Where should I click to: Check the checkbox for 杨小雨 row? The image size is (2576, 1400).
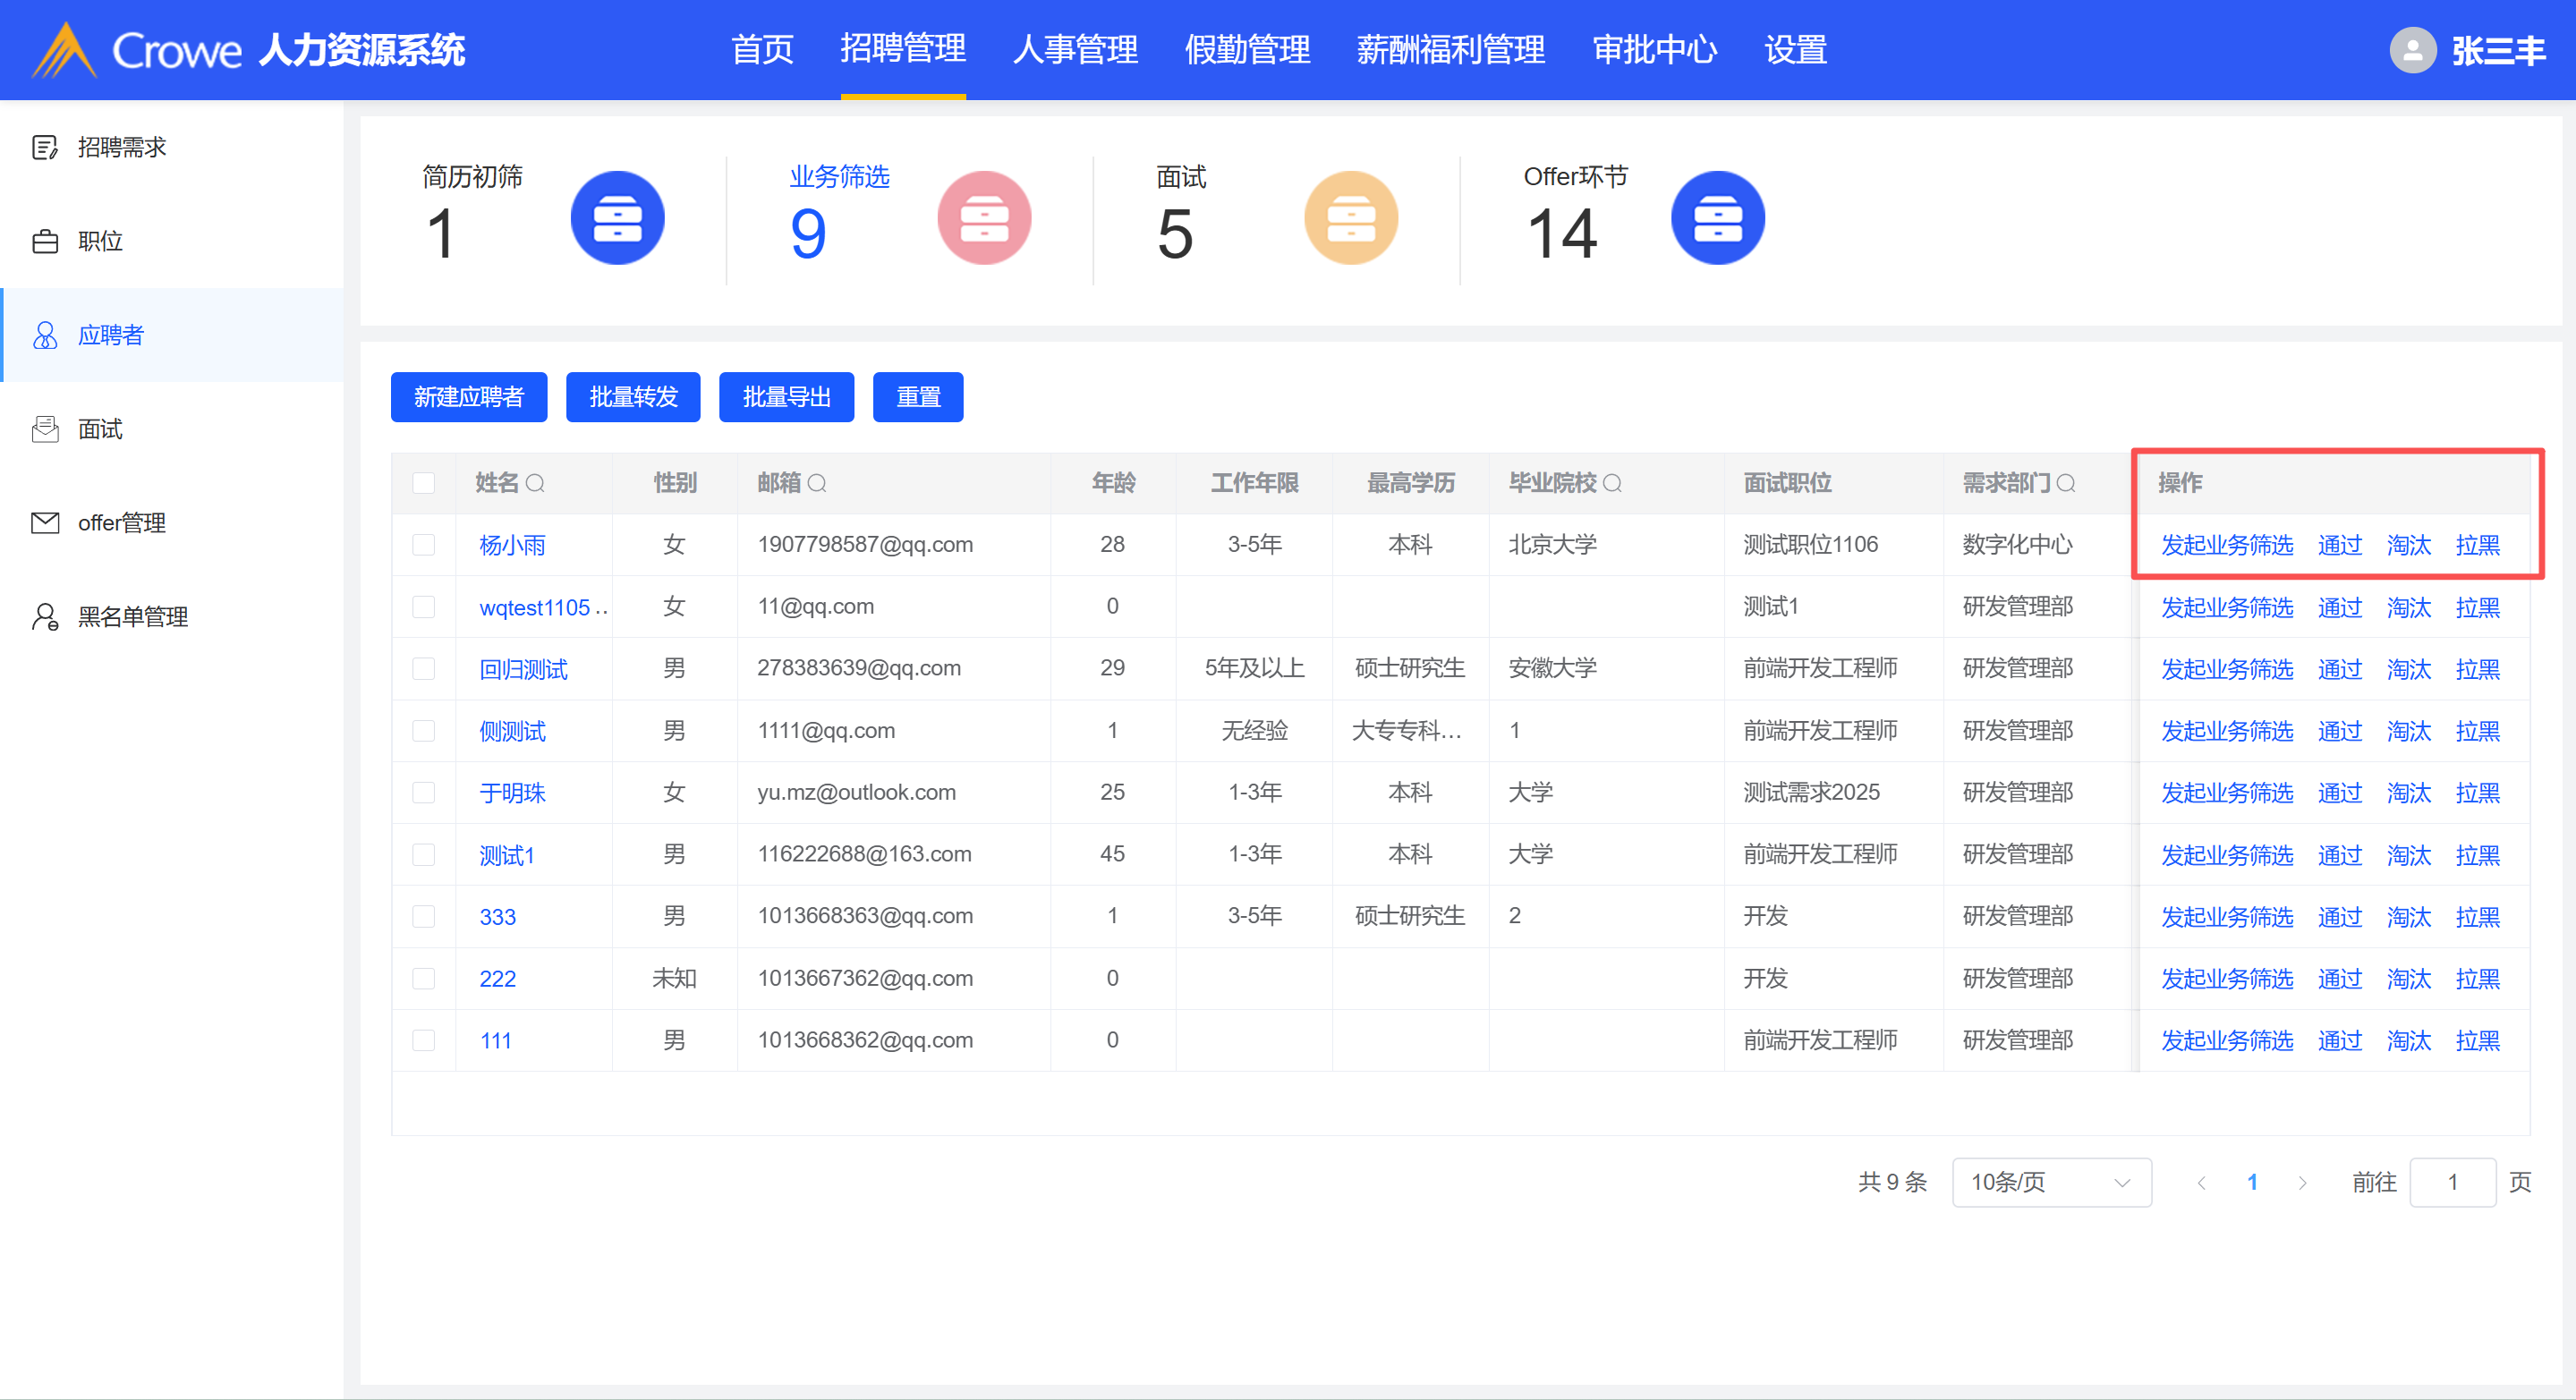click(424, 545)
